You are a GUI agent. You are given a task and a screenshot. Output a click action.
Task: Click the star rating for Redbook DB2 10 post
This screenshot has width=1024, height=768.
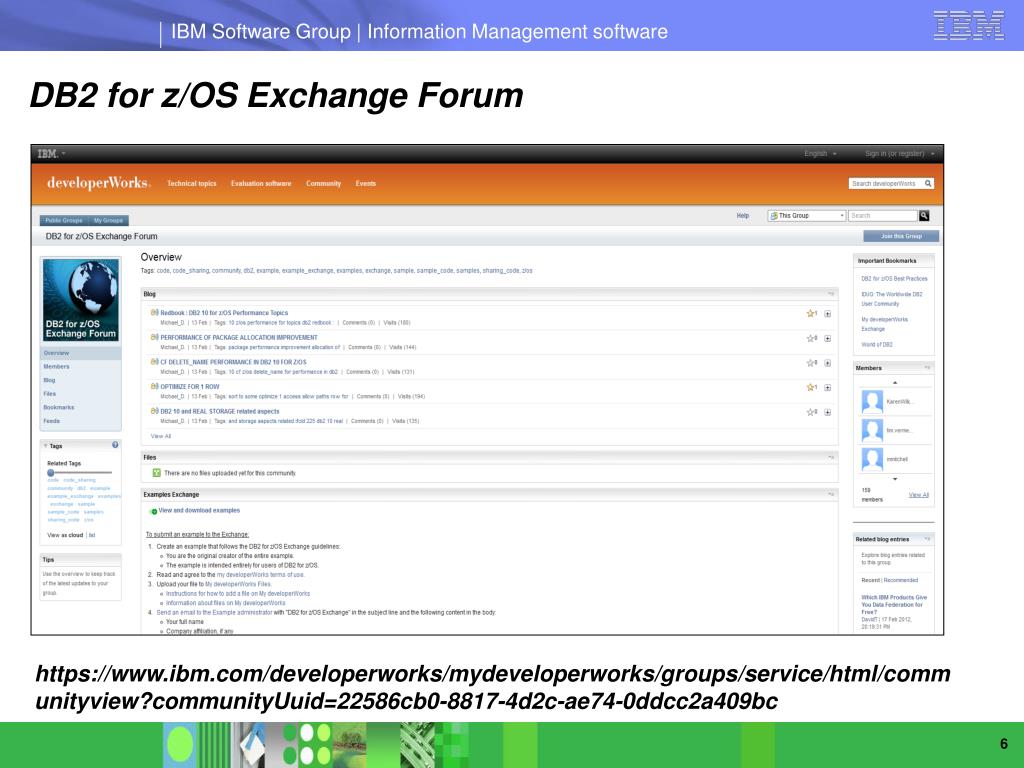point(812,313)
